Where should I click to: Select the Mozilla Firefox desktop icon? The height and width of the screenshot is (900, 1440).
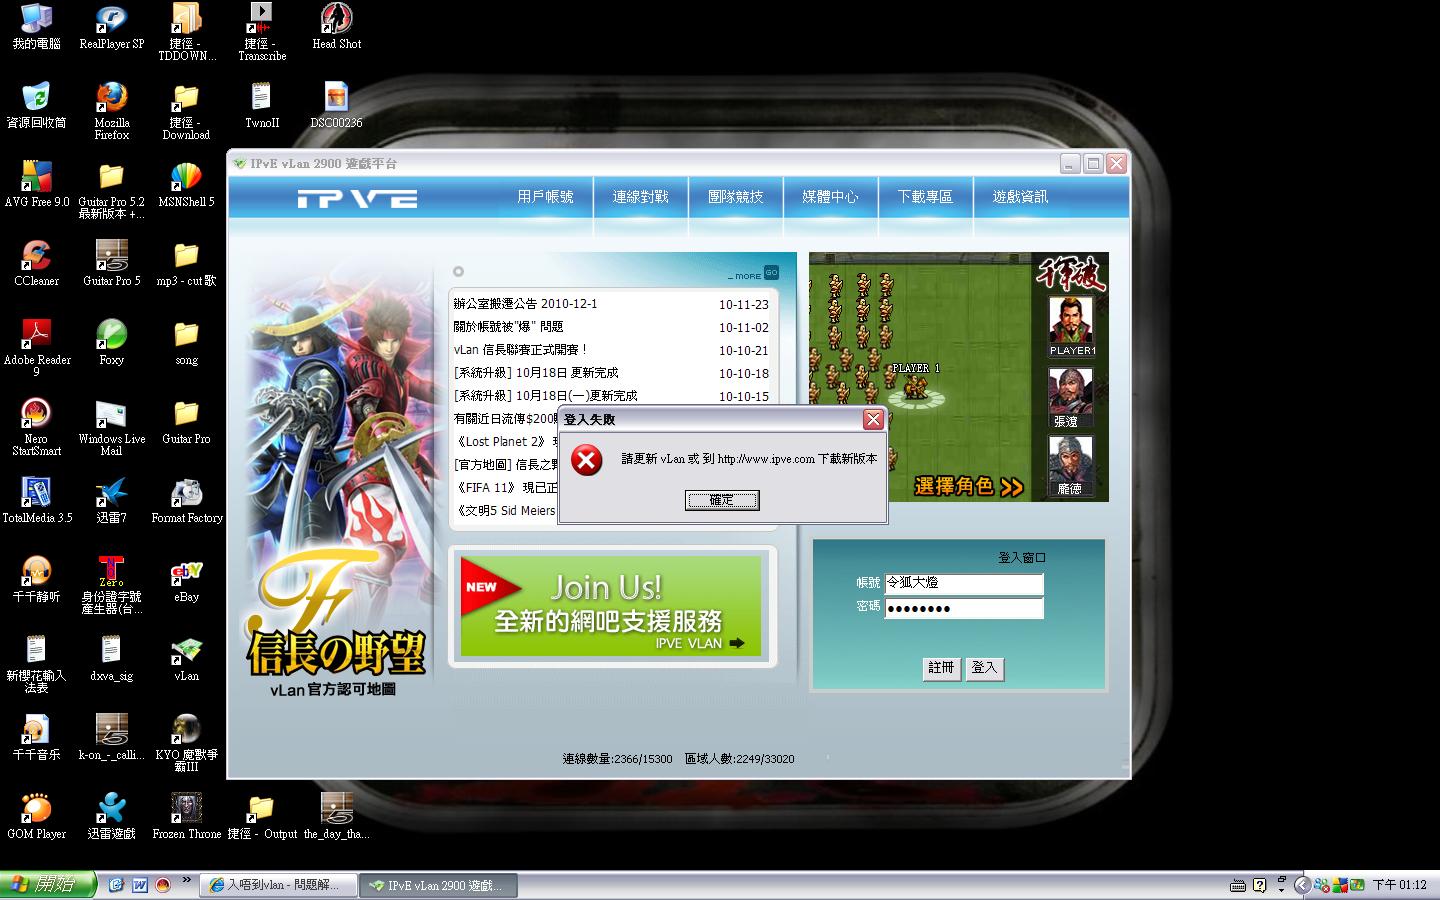[x=111, y=111]
